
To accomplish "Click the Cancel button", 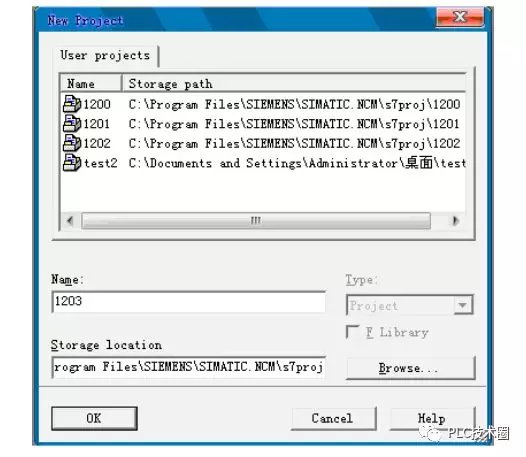I will pyautogui.click(x=333, y=418).
